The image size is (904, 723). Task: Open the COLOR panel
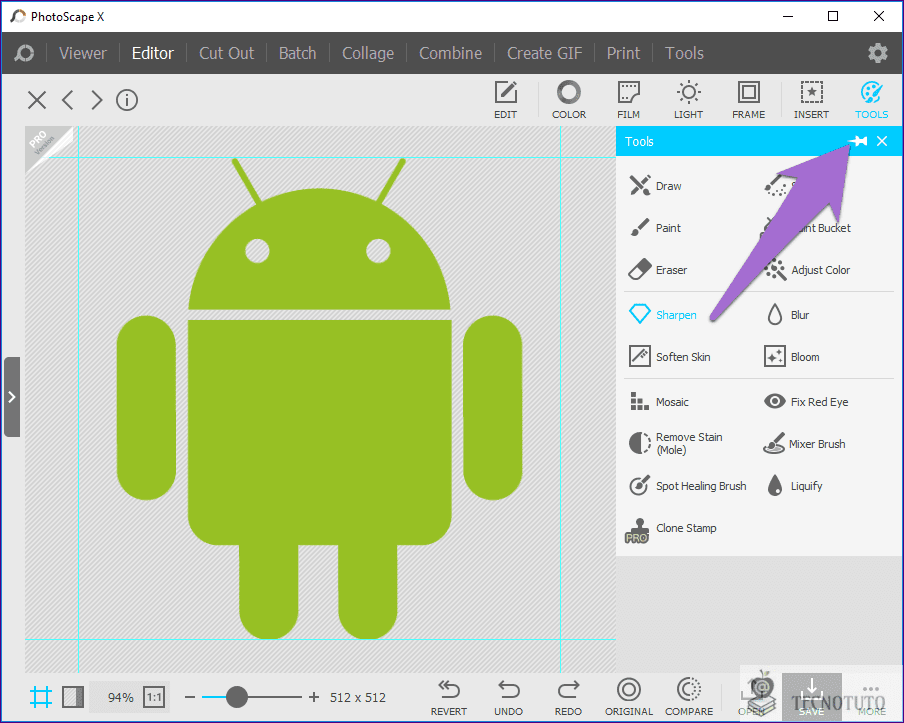coord(568,100)
